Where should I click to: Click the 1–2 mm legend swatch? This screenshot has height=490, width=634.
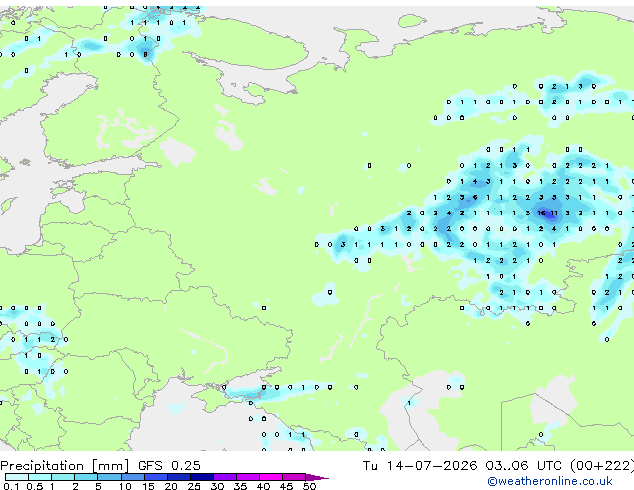(x=63, y=477)
